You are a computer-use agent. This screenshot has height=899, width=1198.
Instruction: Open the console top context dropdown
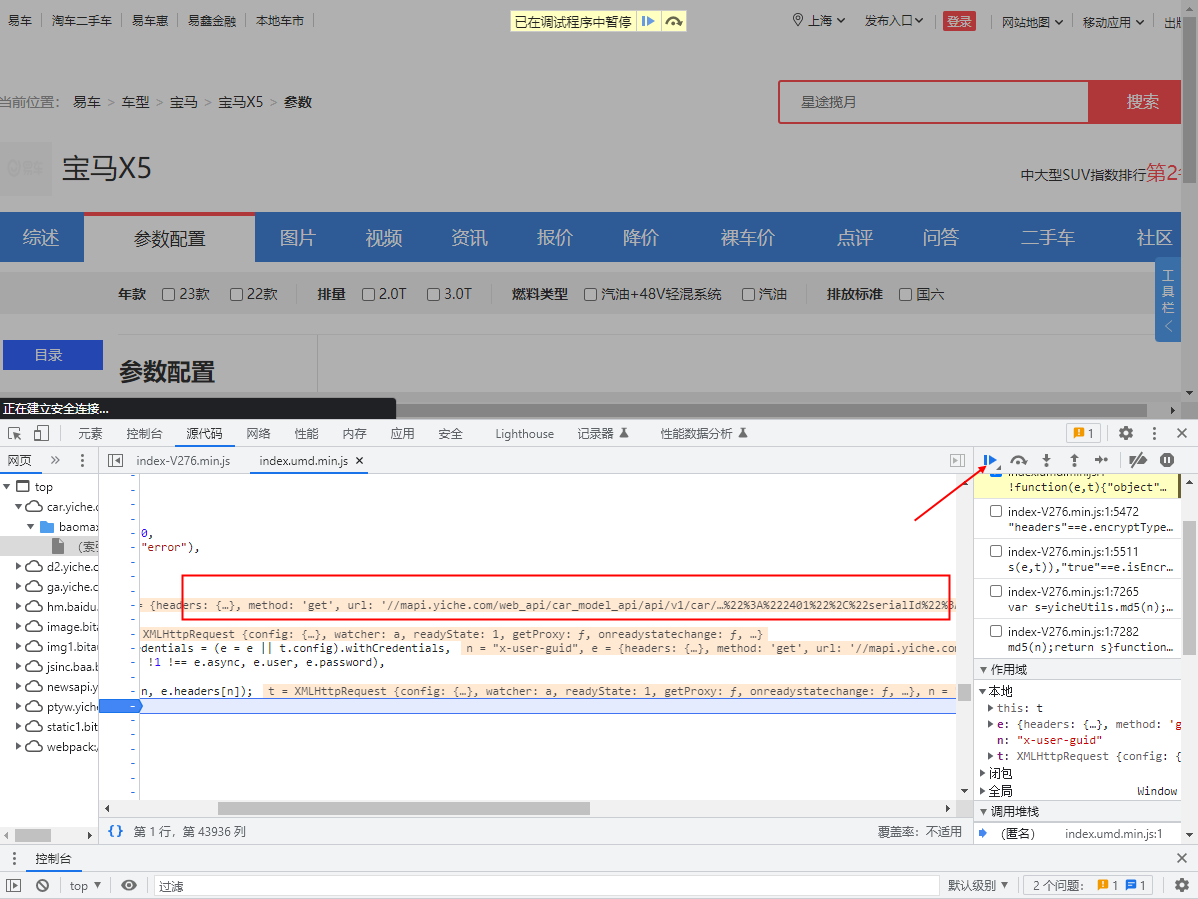(85, 885)
